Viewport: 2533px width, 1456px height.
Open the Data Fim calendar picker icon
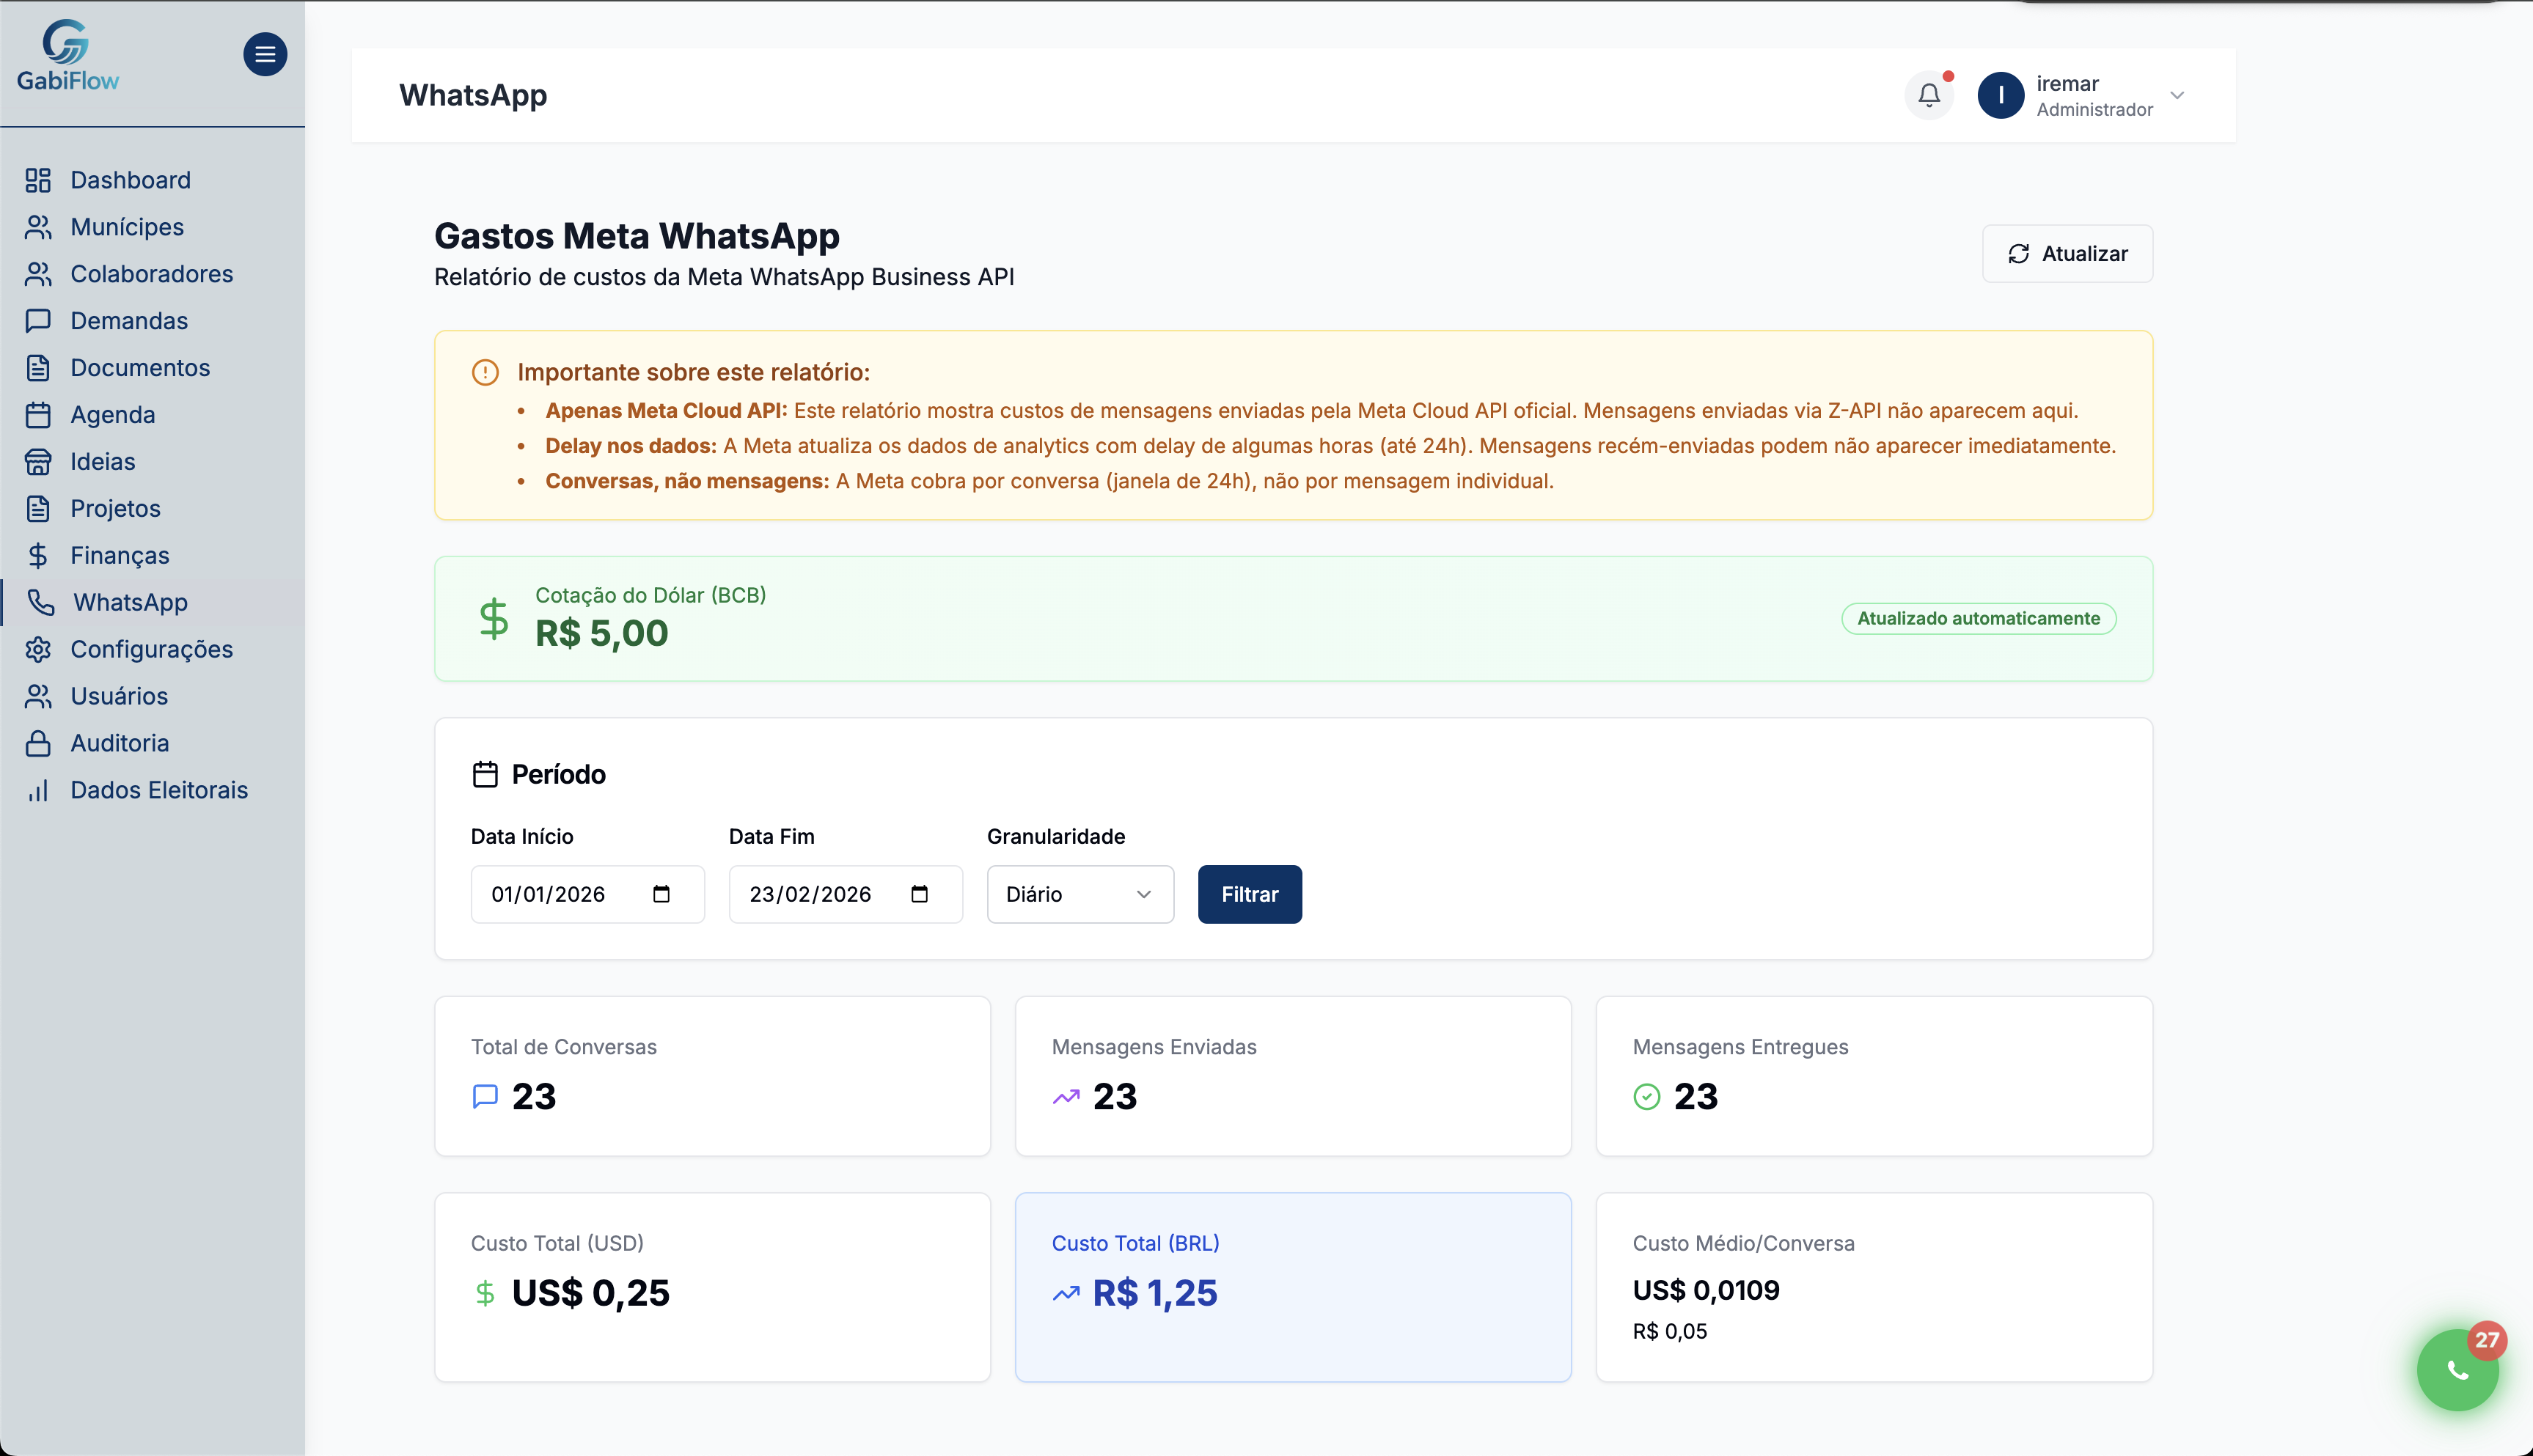point(919,894)
